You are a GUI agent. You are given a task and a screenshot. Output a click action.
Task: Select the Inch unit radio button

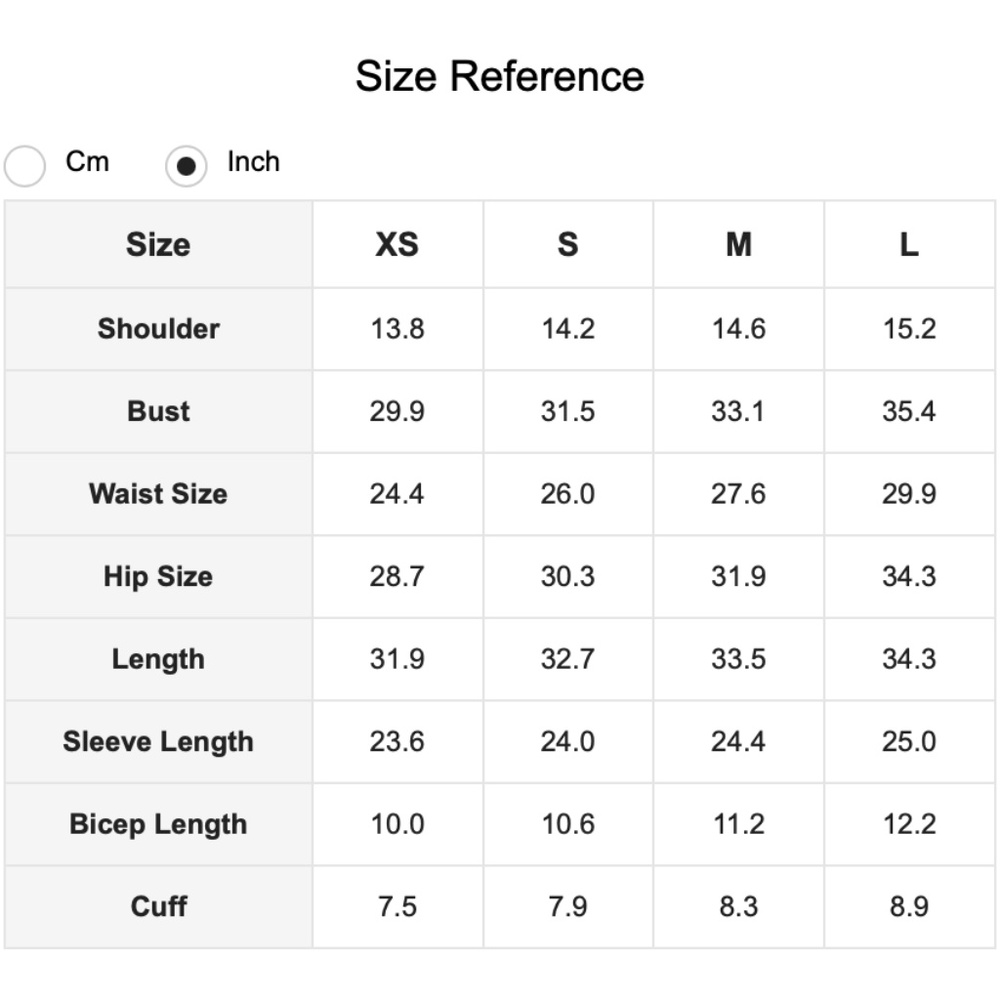coord(186,165)
